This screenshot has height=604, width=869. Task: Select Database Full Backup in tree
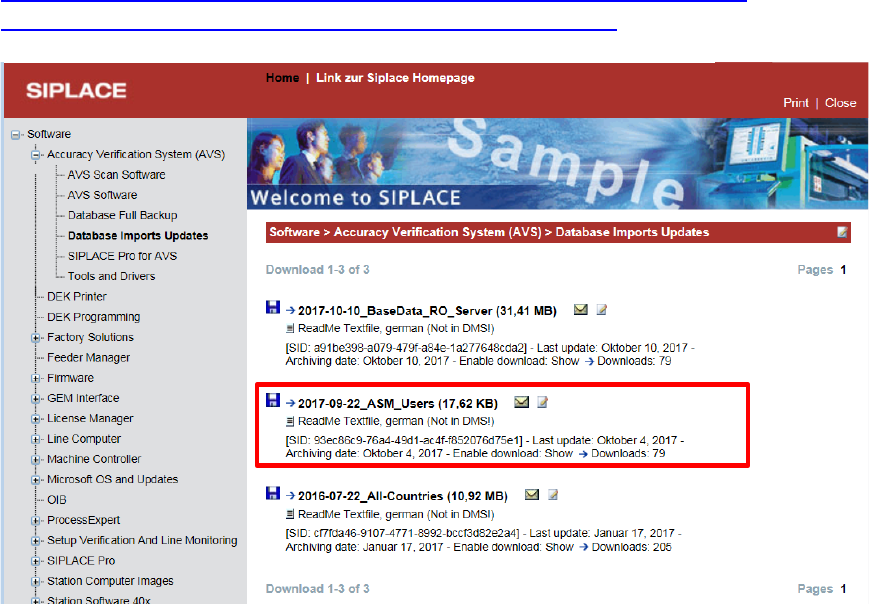(122, 215)
